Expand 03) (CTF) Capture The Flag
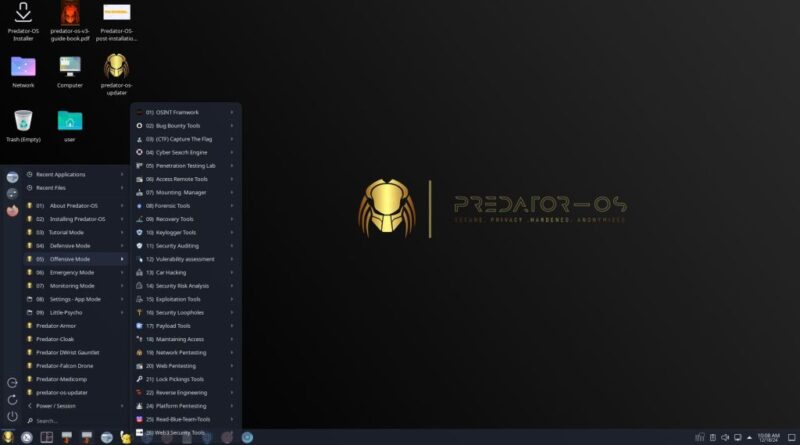The width and height of the screenshot is (800, 445). tap(186, 139)
